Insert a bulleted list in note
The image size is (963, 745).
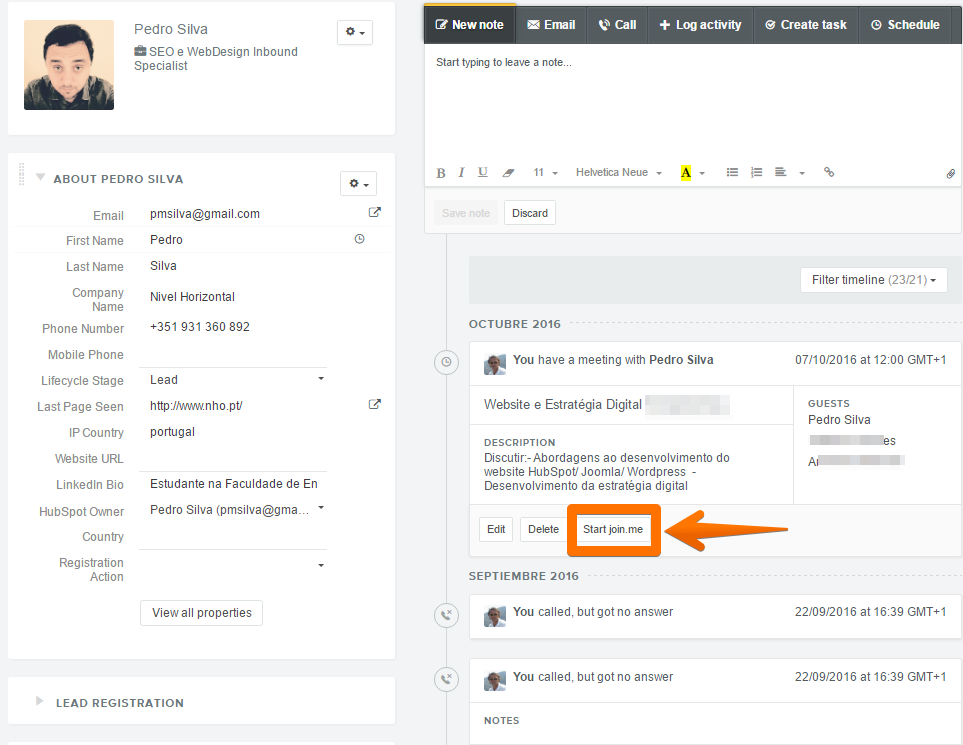click(x=732, y=173)
